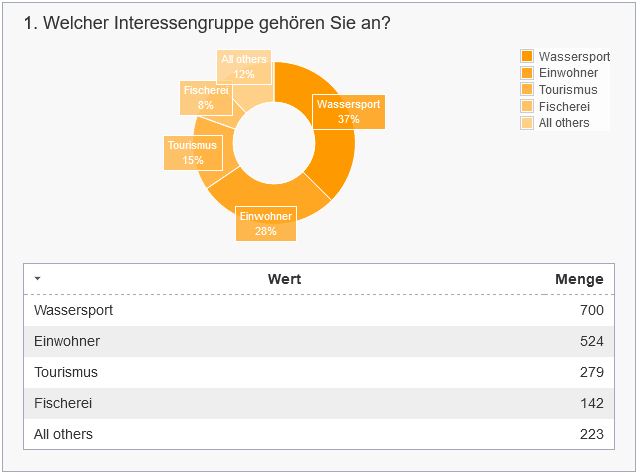Select the Einwohner 28% chart label
This screenshot has height=474, width=639.
coord(266,224)
